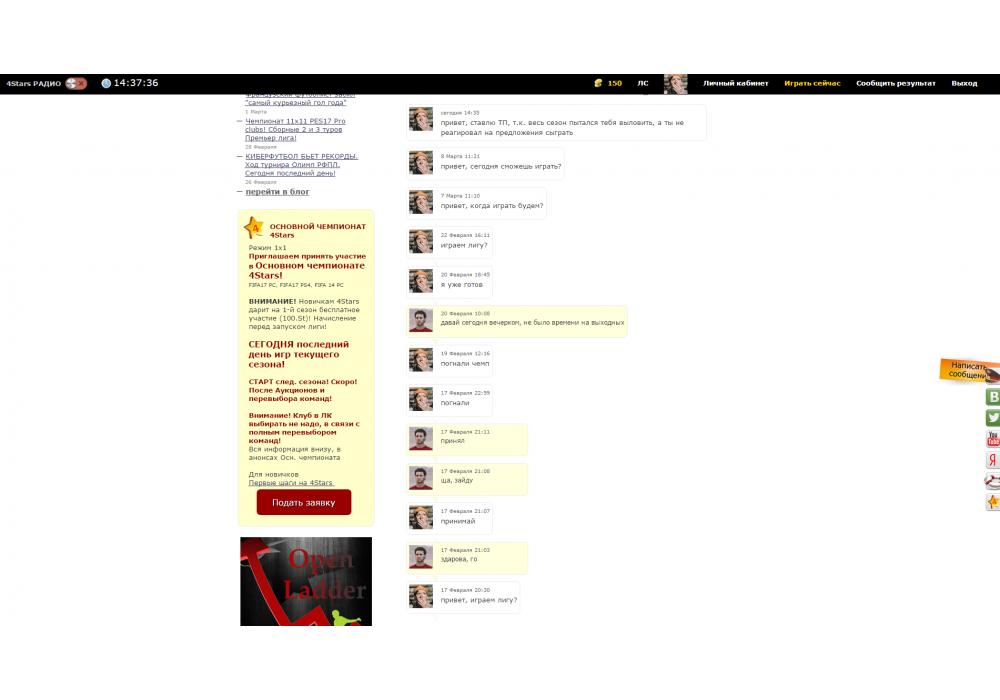
Task: Open the Twitter side icon
Action: coord(992,418)
